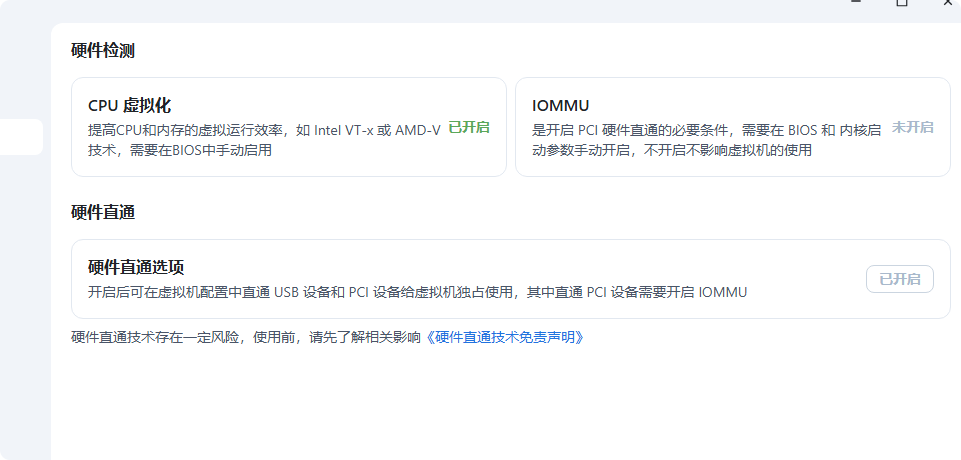The height and width of the screenshot is (460, 961).
Task: Click the 已开启 hardware passthrough button
Action: pyautogui.click(x=899, y=279)
